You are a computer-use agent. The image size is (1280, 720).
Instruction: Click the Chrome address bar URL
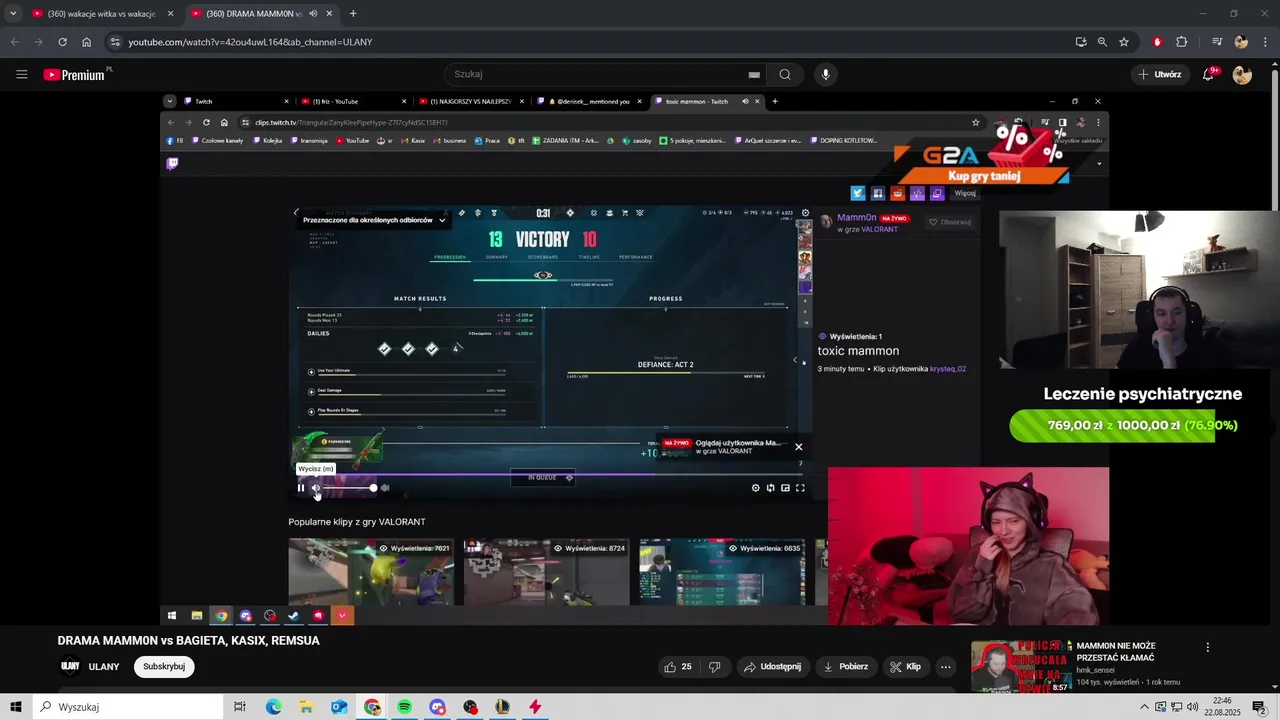coord(250,42)
